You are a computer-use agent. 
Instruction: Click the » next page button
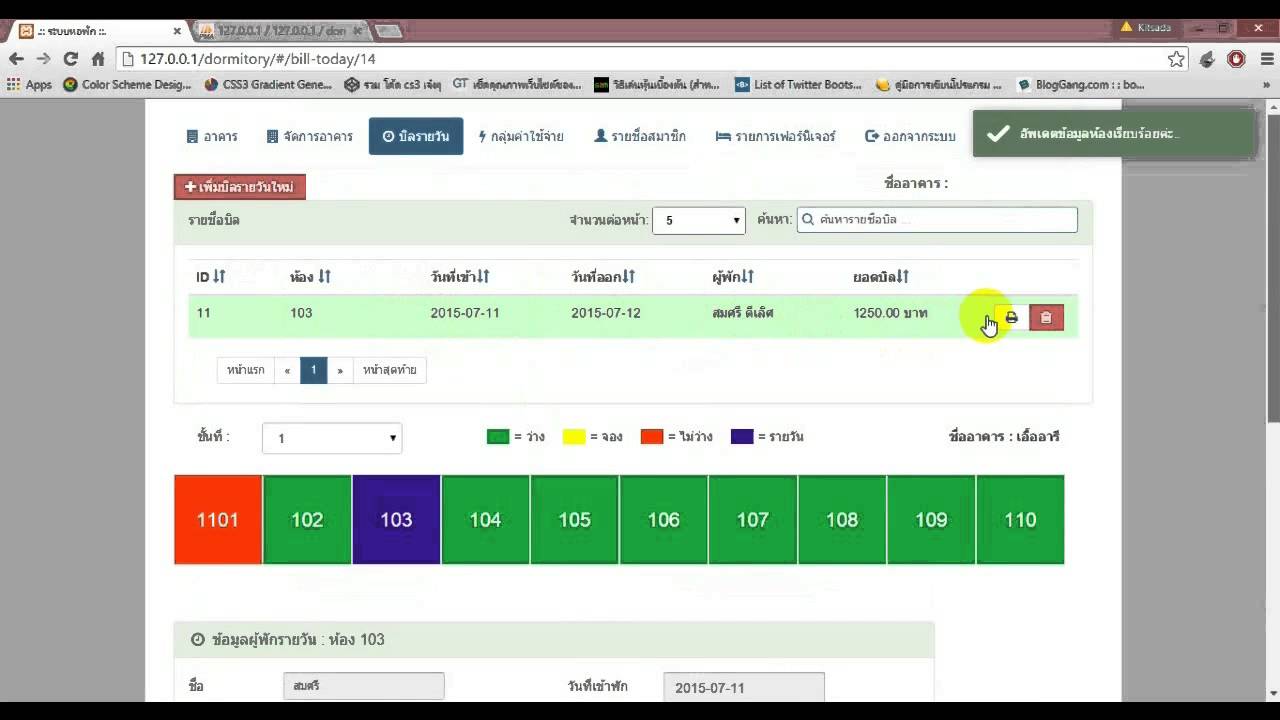pos(340,370)
